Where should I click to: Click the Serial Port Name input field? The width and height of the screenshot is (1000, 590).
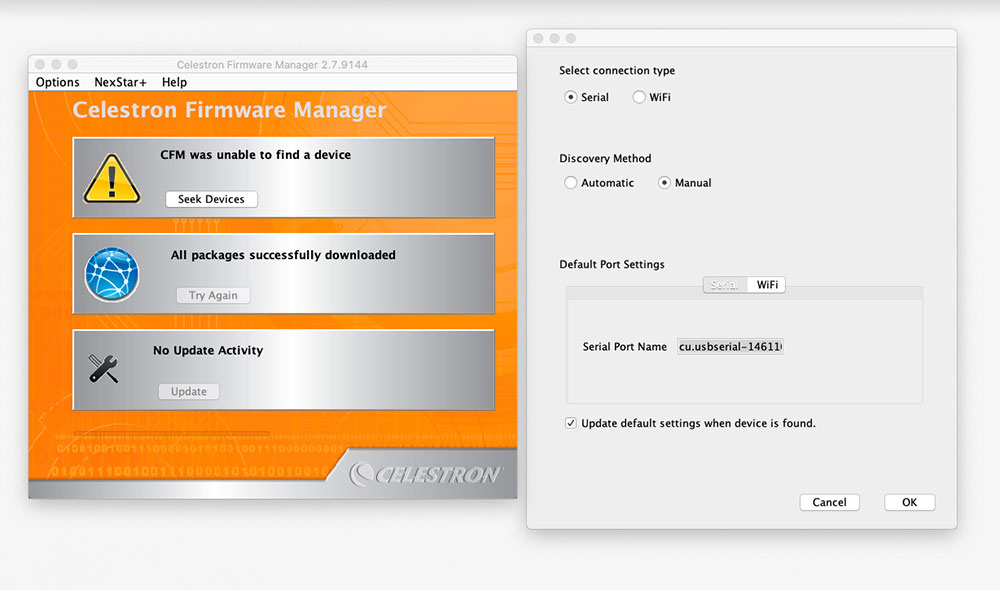coord(730,346)
